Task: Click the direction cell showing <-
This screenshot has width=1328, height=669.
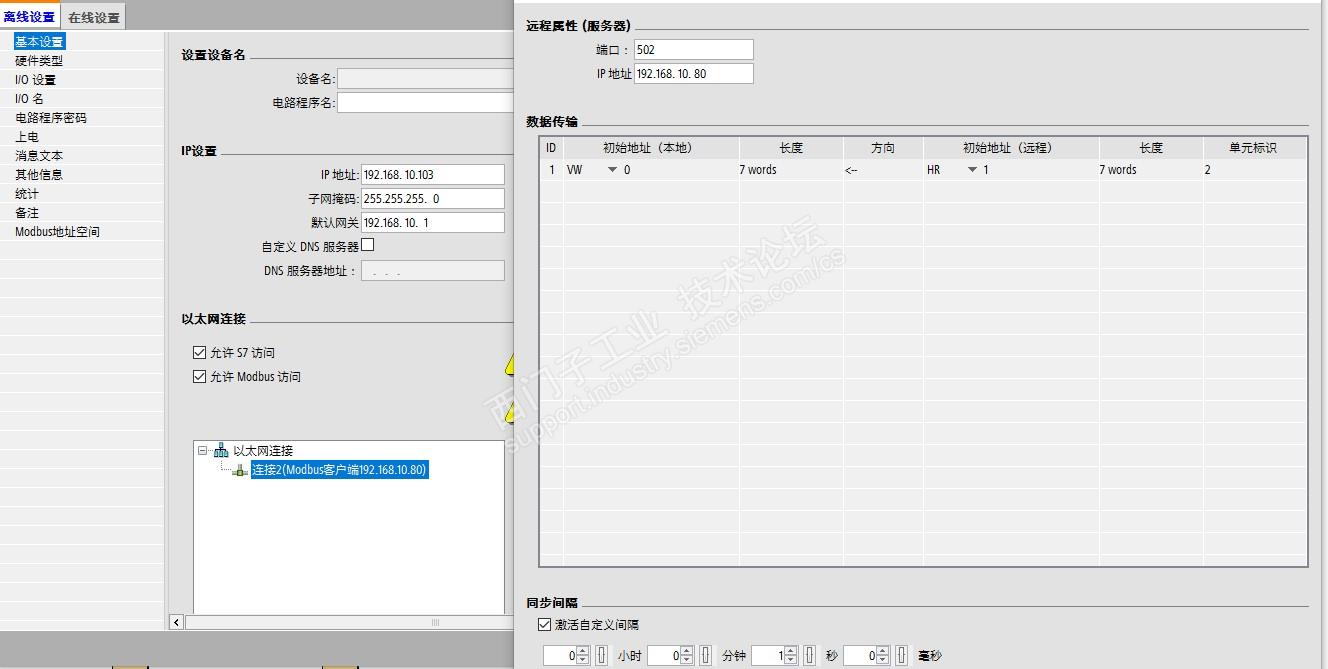Action: click(883, 170)
